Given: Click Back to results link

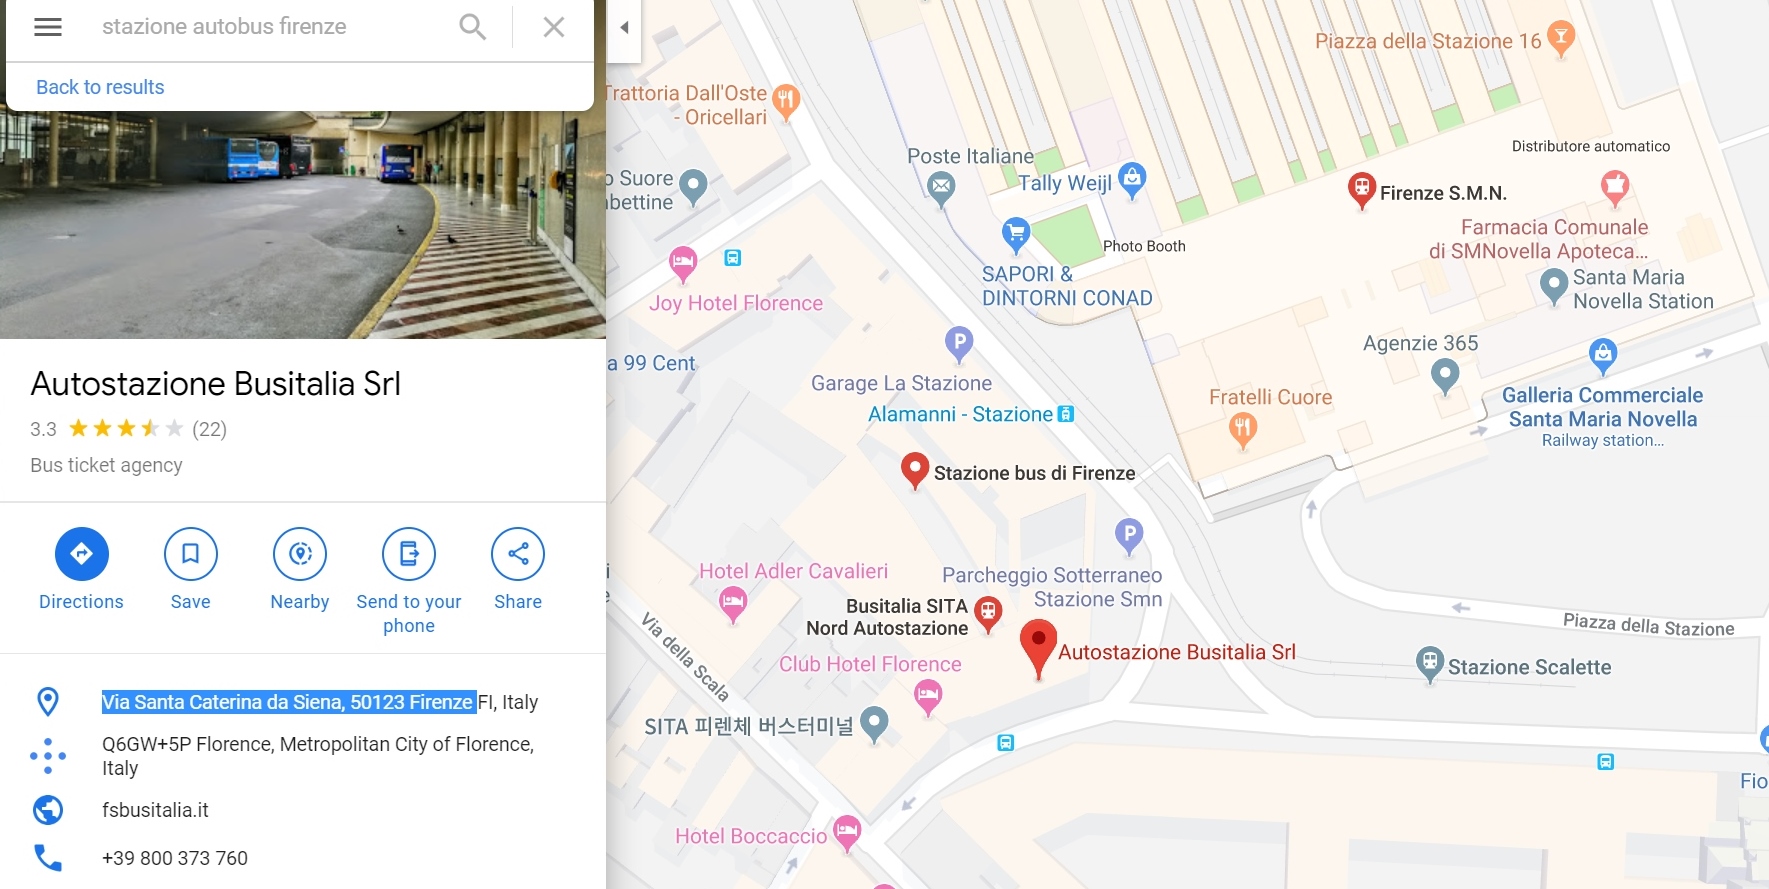Looking at the screenshot, I should tap(100, 87).
